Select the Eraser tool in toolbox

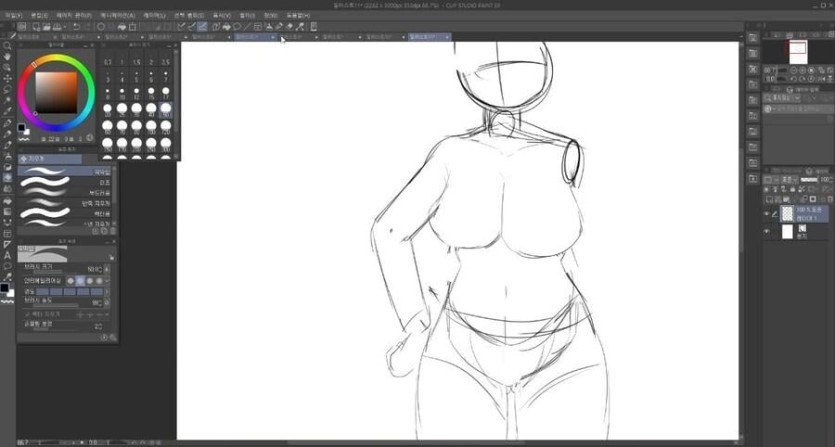(x=8, y=177)
